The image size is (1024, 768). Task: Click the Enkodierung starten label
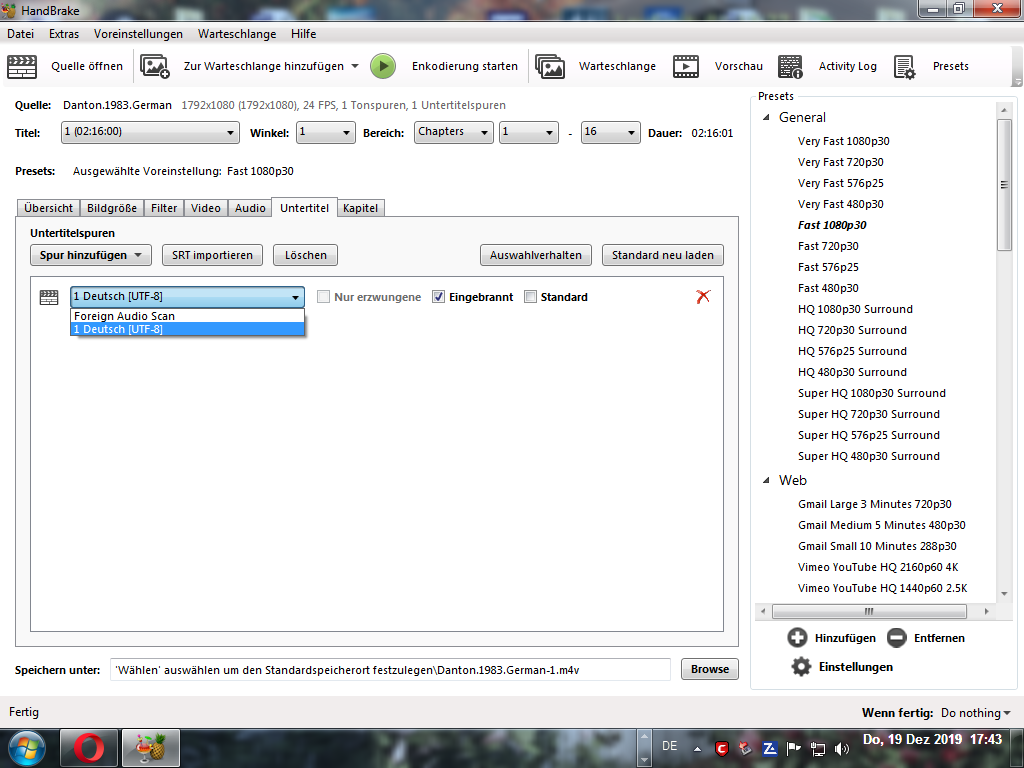point(465,67)
